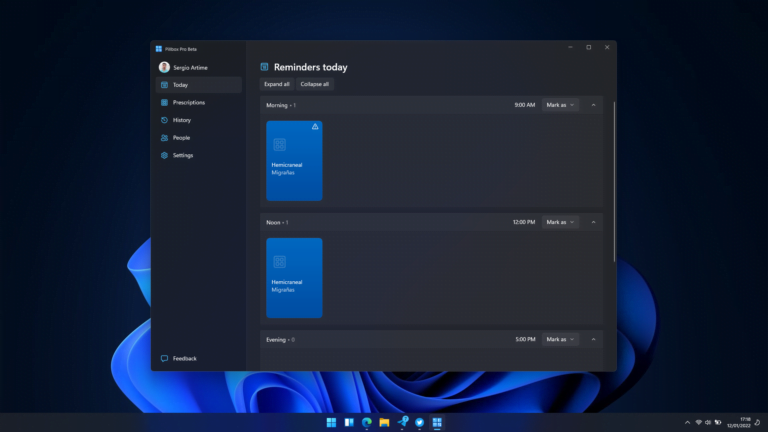Click the volume speaker tray icon

708,422
